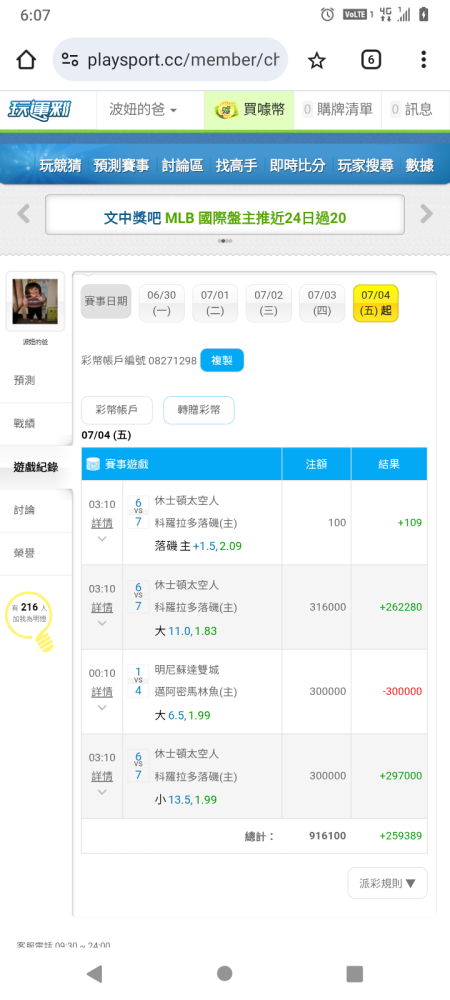The height and width of the screenshot is (1000, 450).
Task: Click the 複製 account number button
Action: tap(222, 360)
